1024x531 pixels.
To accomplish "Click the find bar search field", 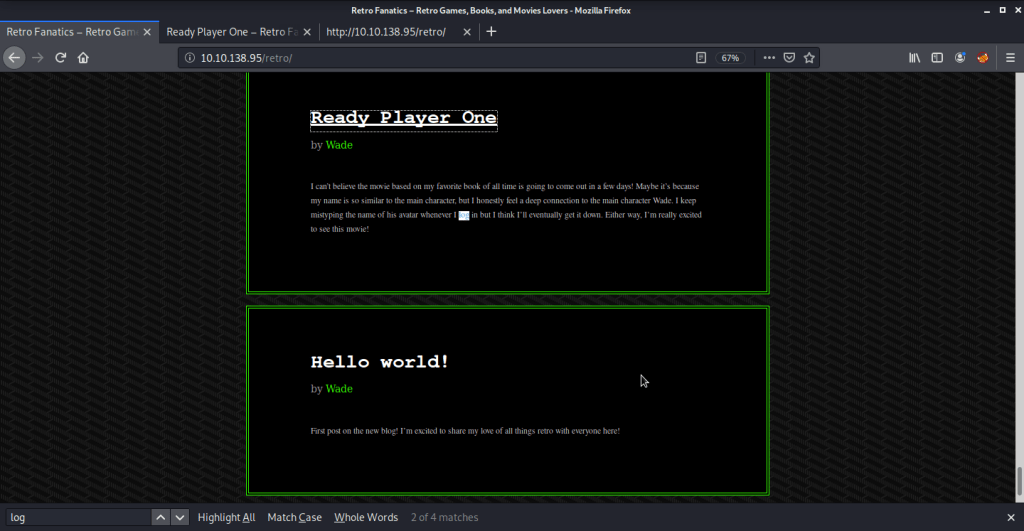I will pos(78,517).
